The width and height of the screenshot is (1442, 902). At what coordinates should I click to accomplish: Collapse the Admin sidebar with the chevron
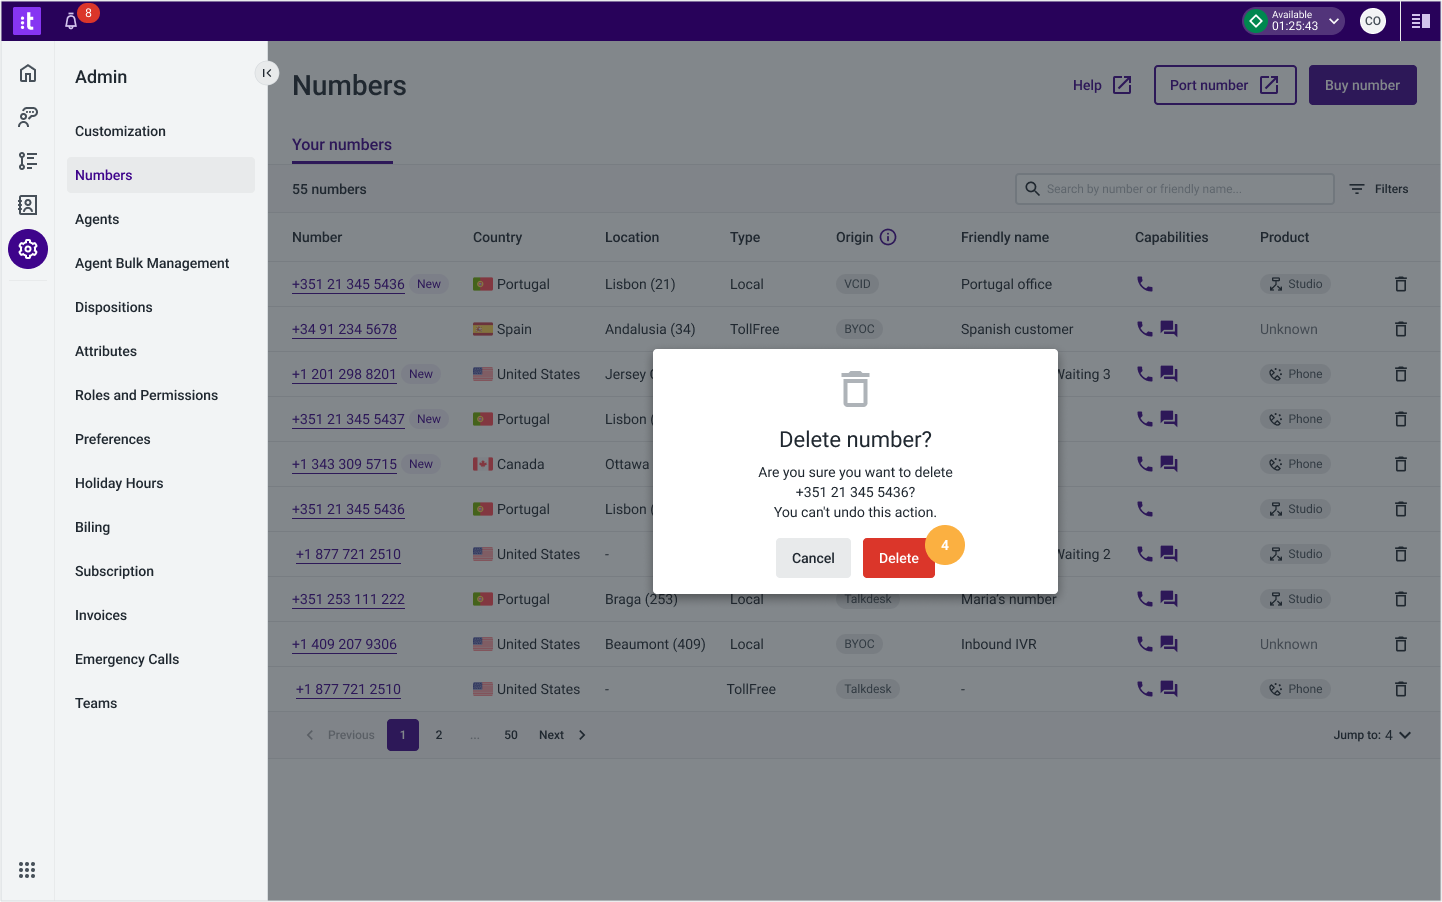pyautogui.click(x=266, y=73)
